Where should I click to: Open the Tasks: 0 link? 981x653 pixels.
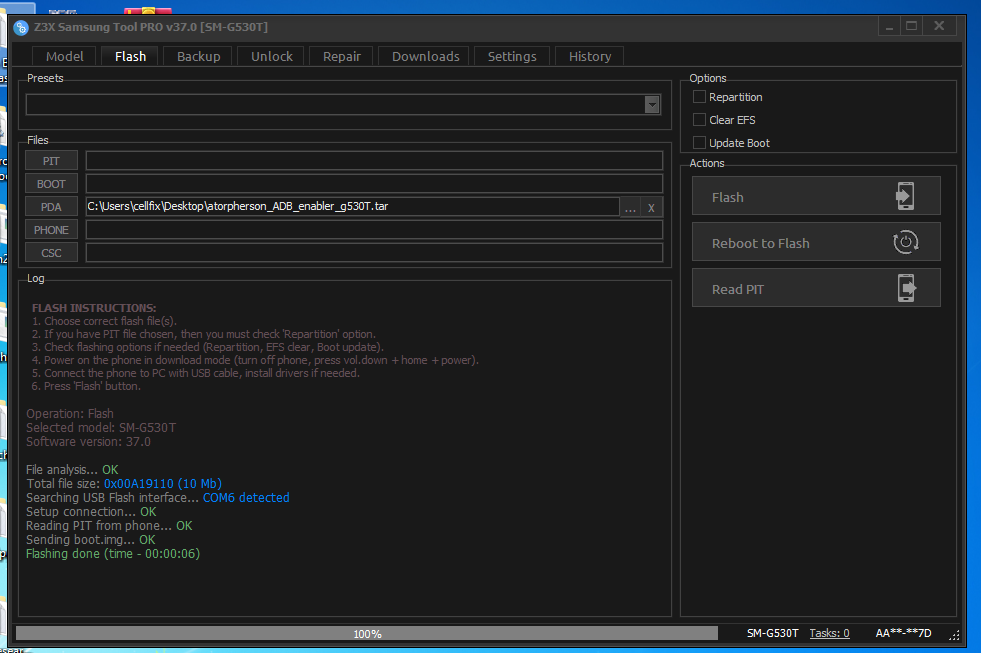tap(829, 633)
